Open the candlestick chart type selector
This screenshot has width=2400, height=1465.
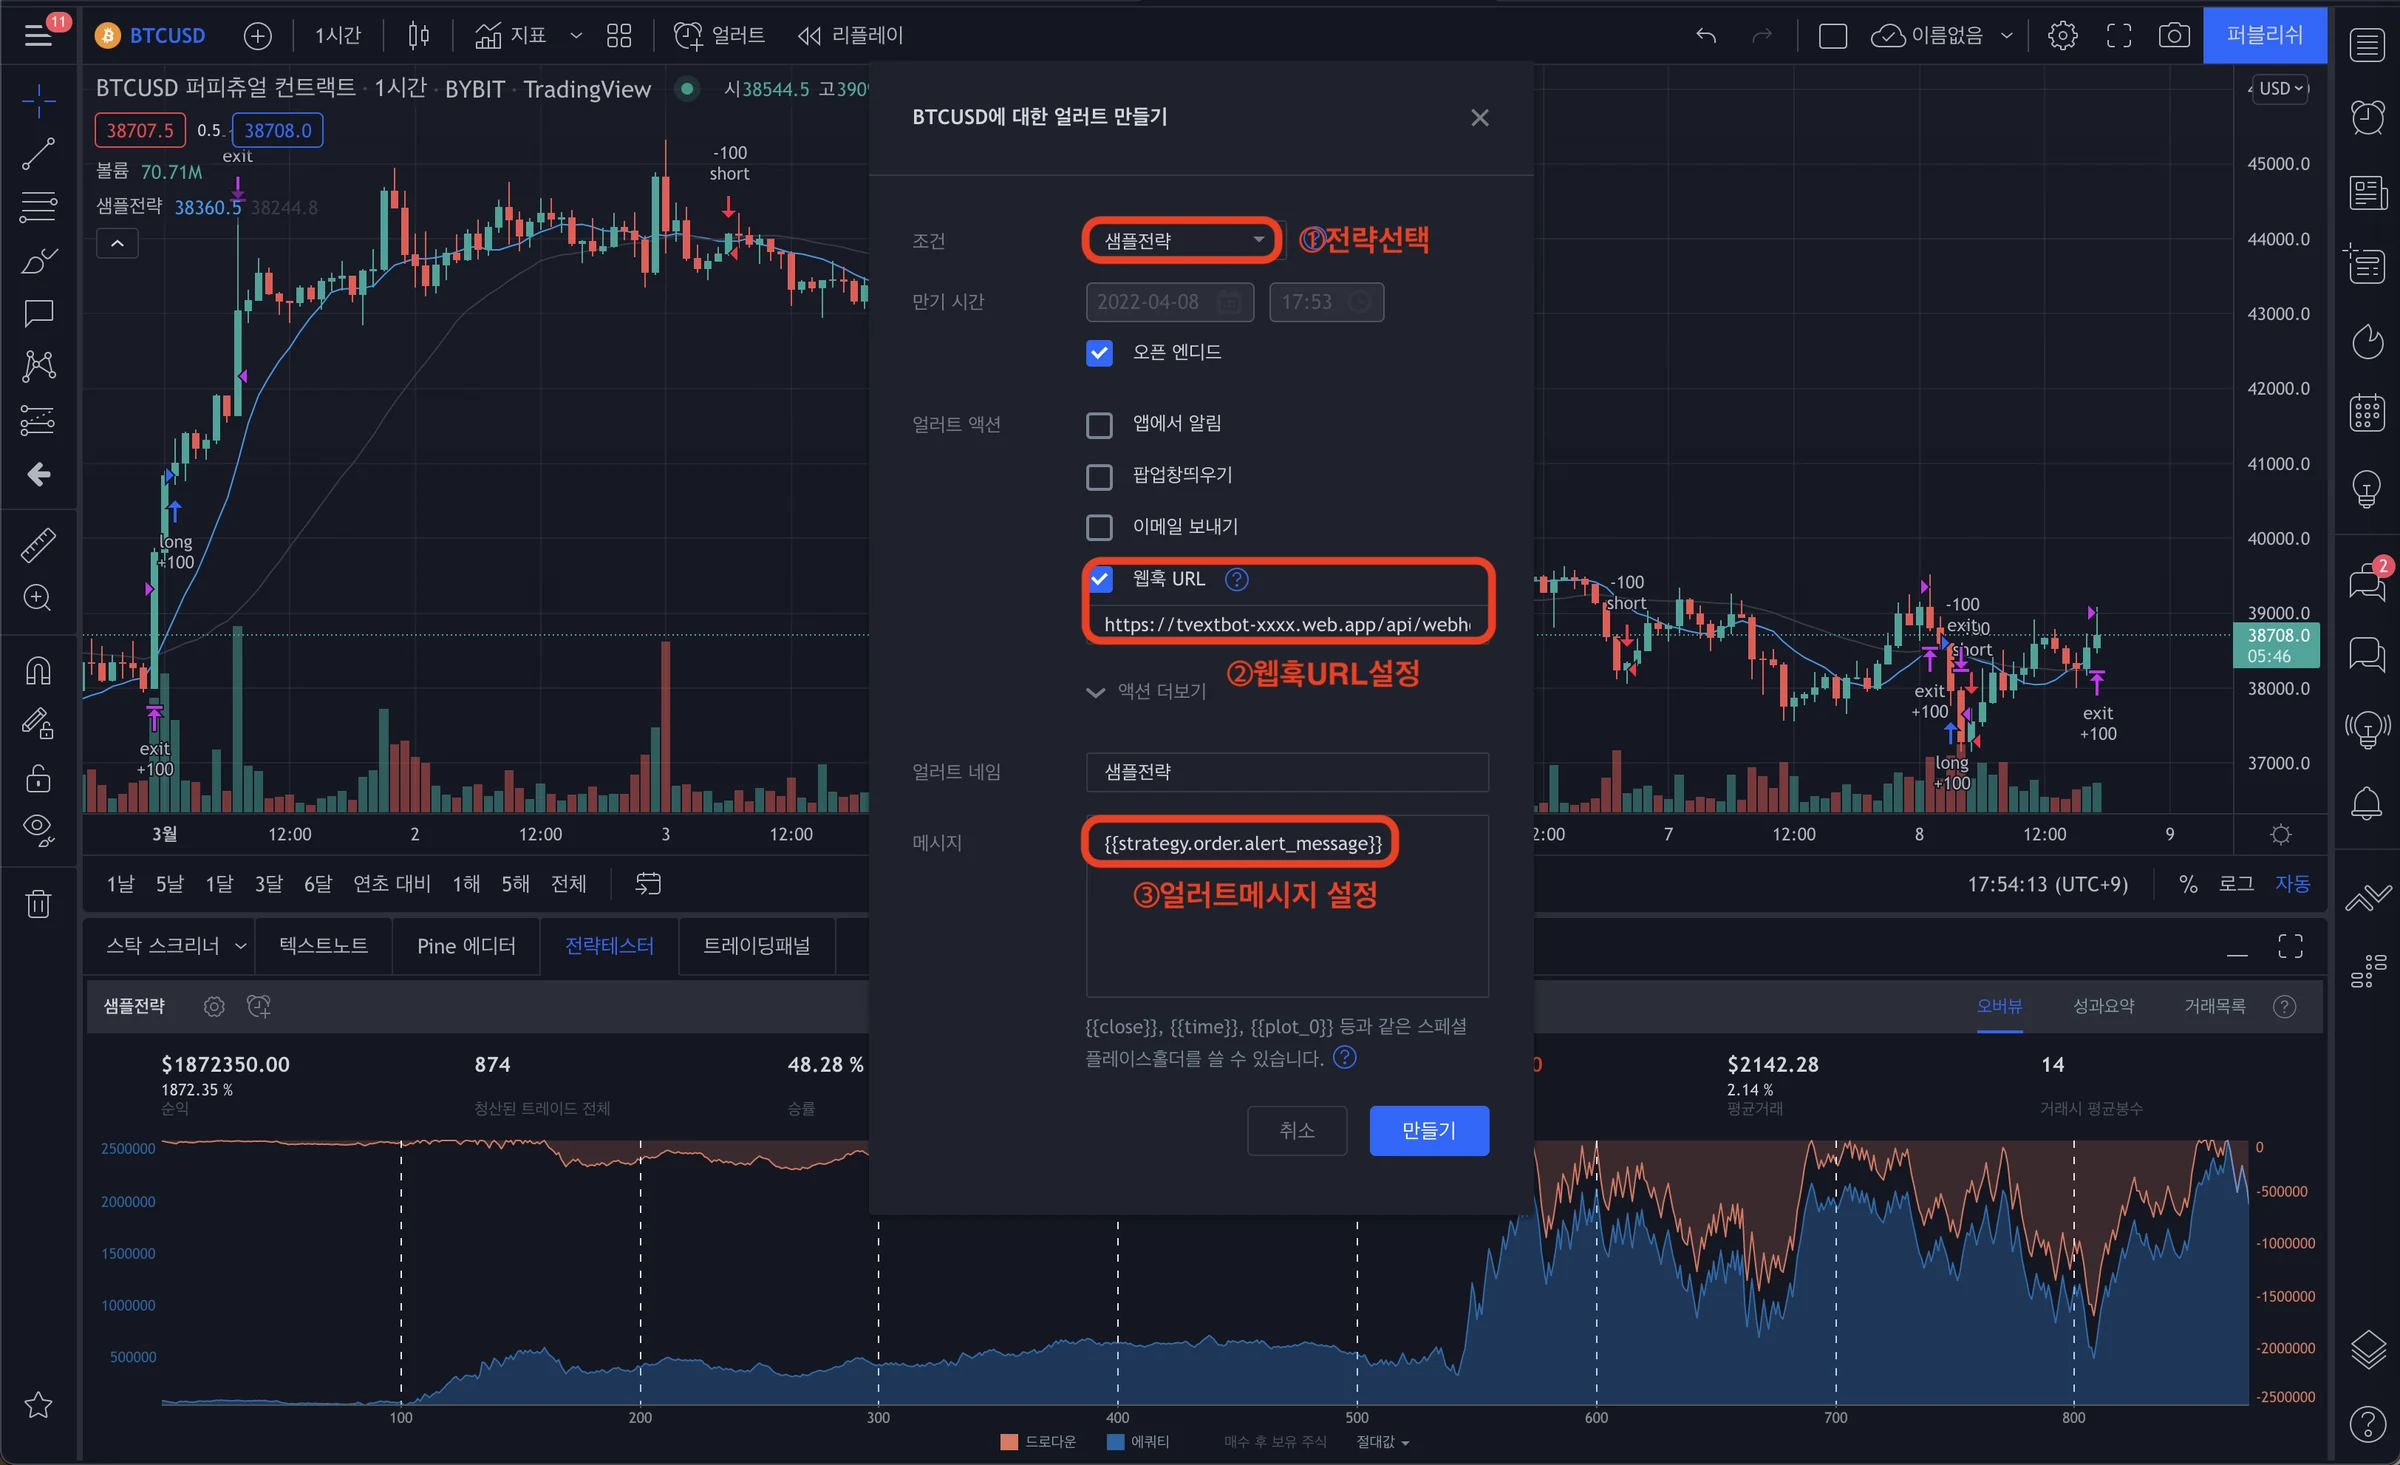point(418,36)
